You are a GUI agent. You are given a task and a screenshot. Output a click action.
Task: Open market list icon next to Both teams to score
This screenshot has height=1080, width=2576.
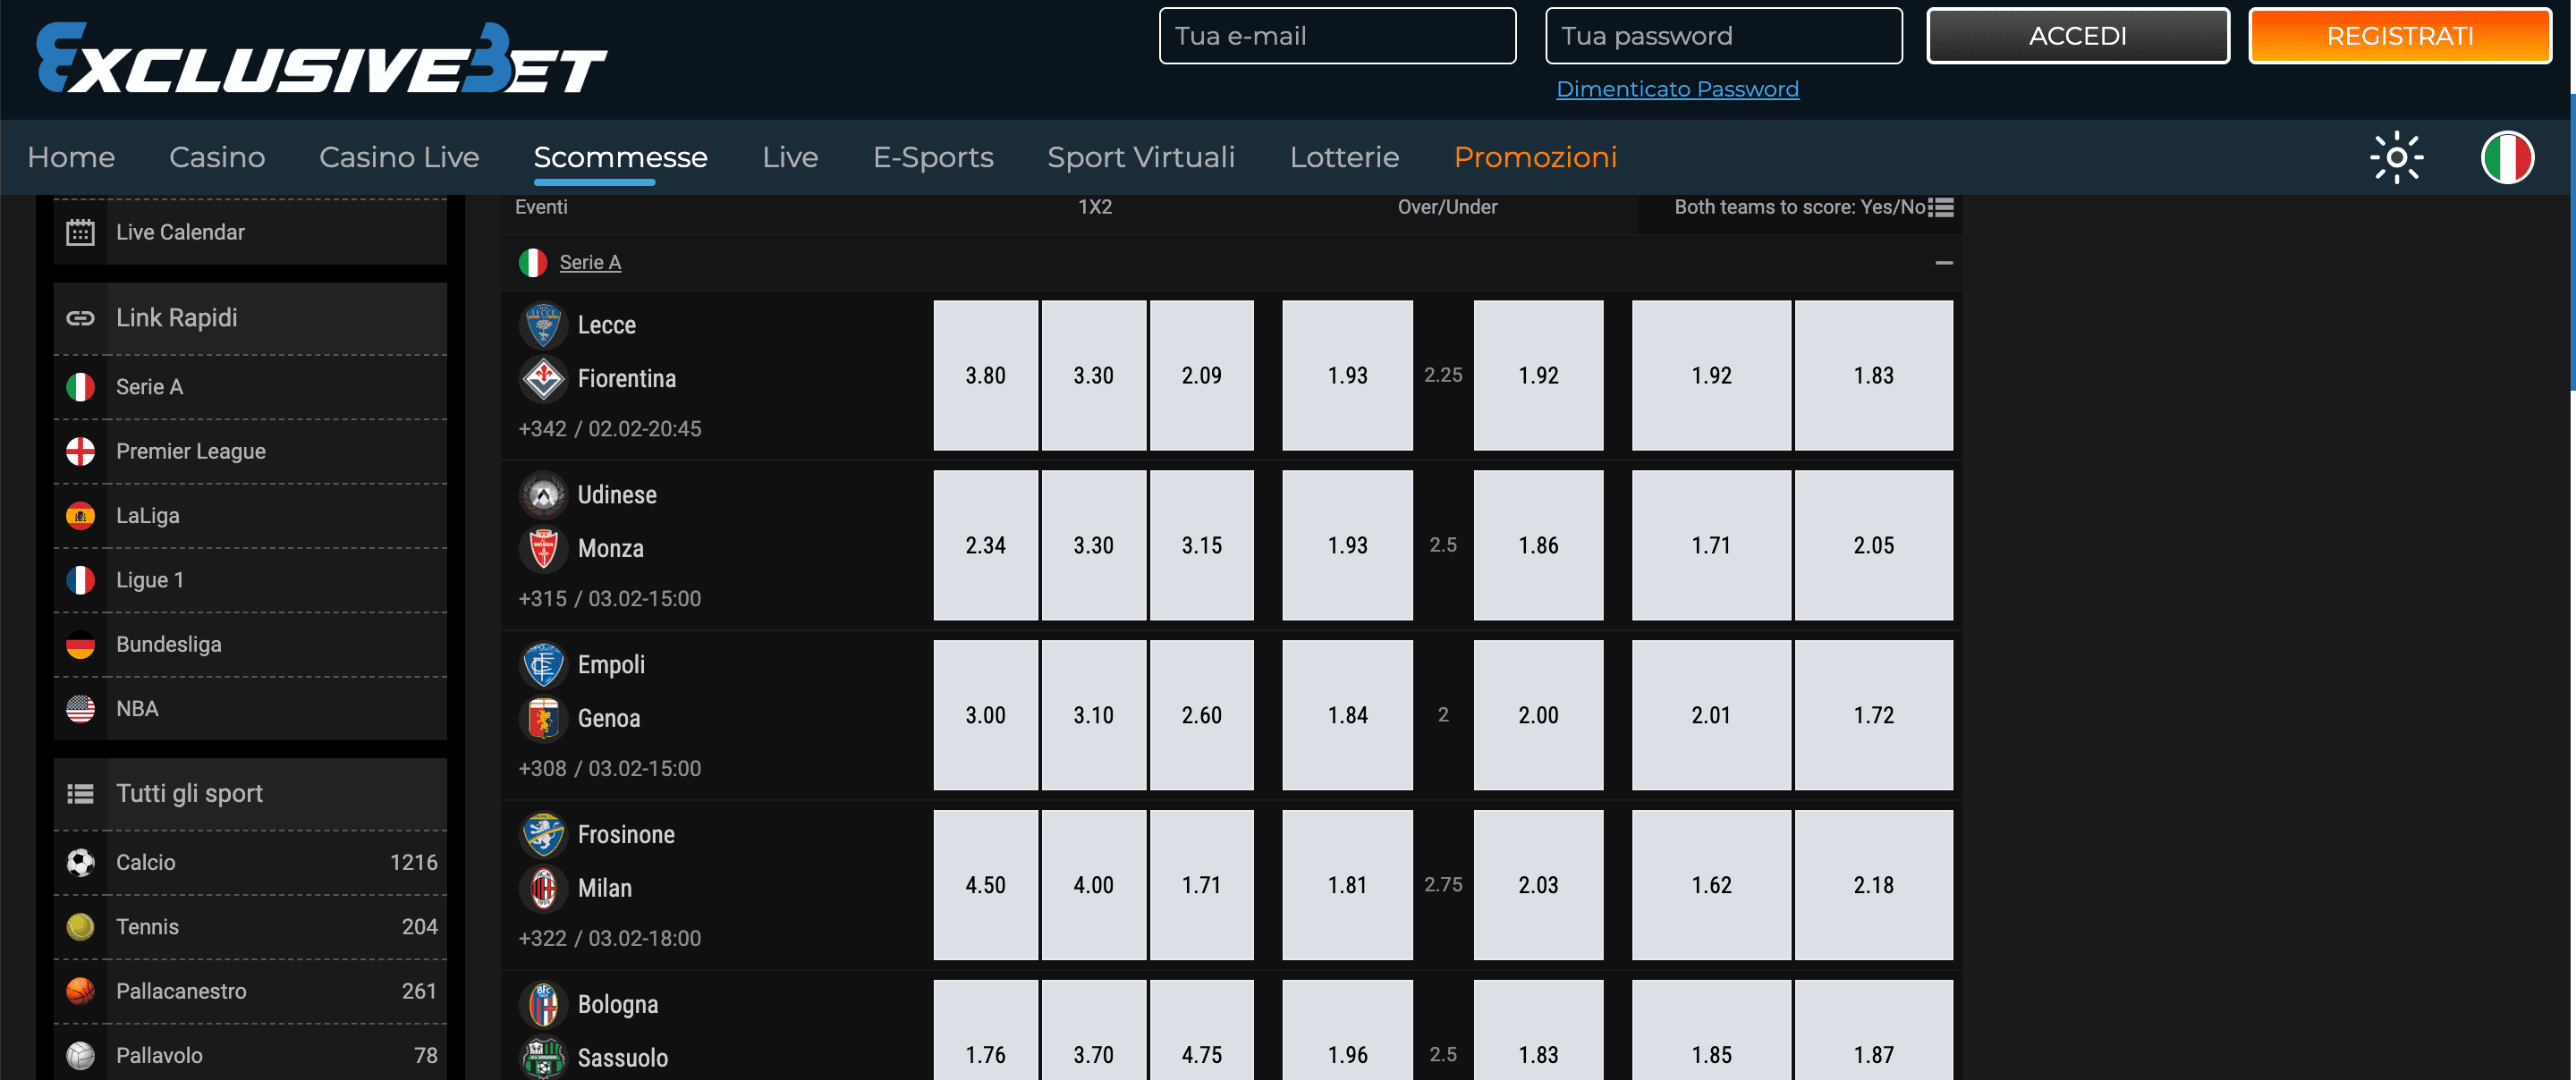[1941, 207]
